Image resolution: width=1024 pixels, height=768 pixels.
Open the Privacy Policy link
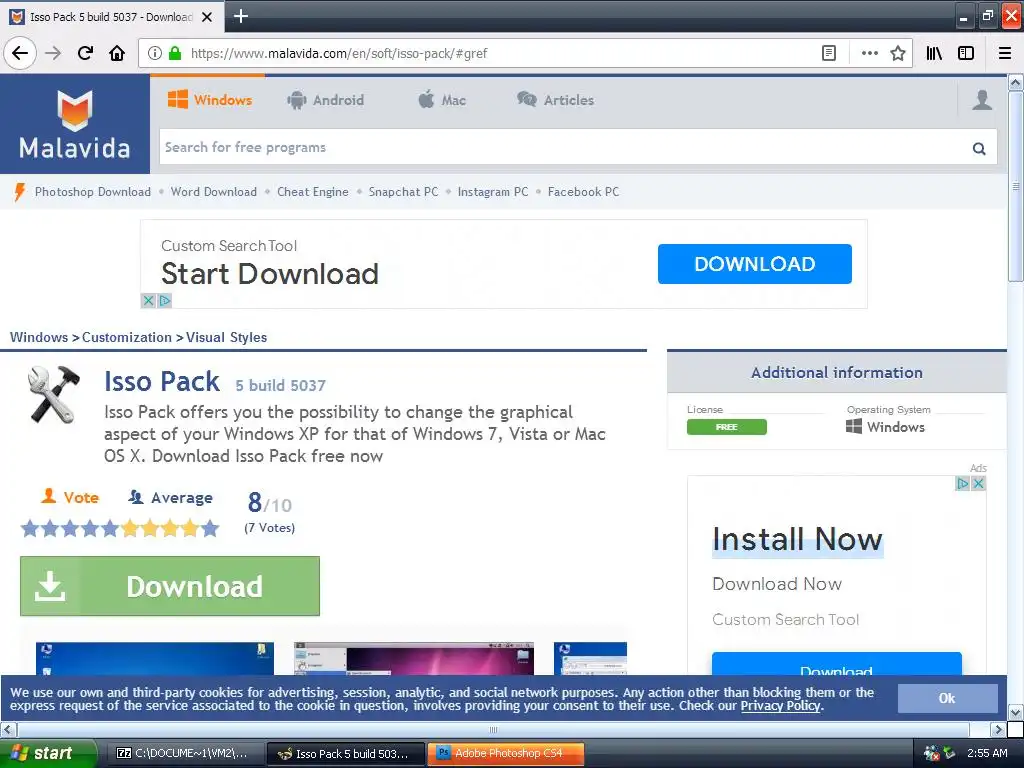(x=780, y=706)
